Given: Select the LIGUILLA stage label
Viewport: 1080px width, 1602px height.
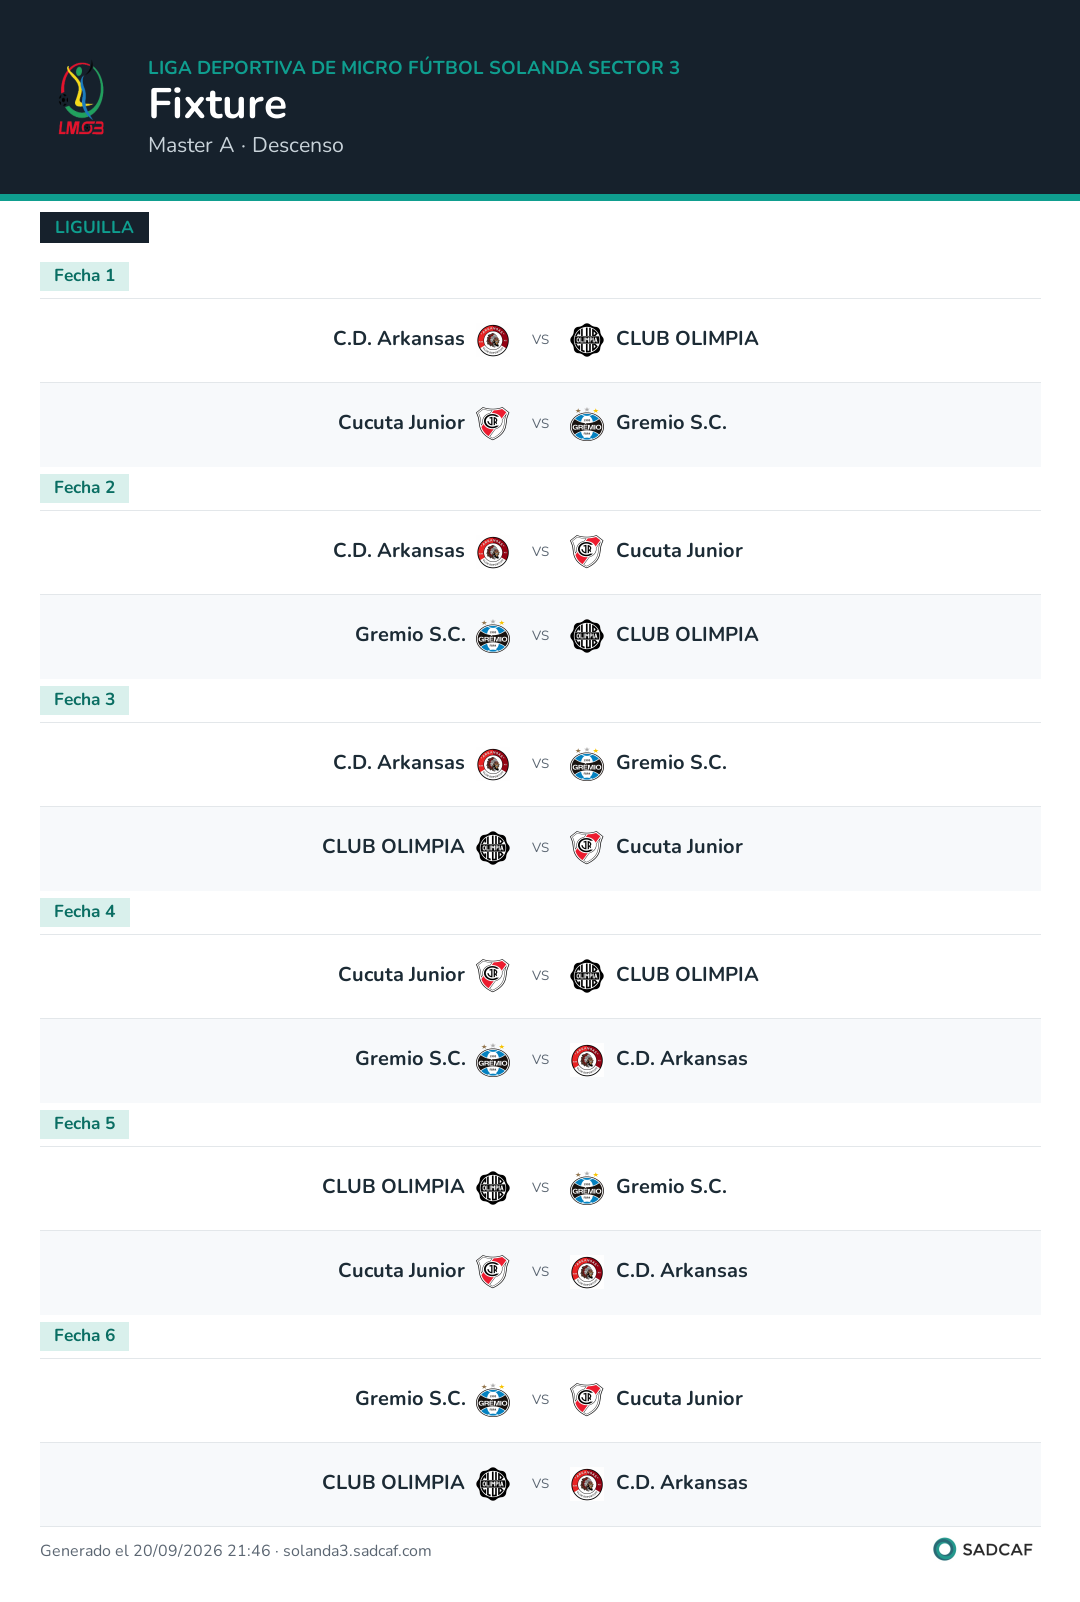Looking at the screenshot, I should pos(94,227).
